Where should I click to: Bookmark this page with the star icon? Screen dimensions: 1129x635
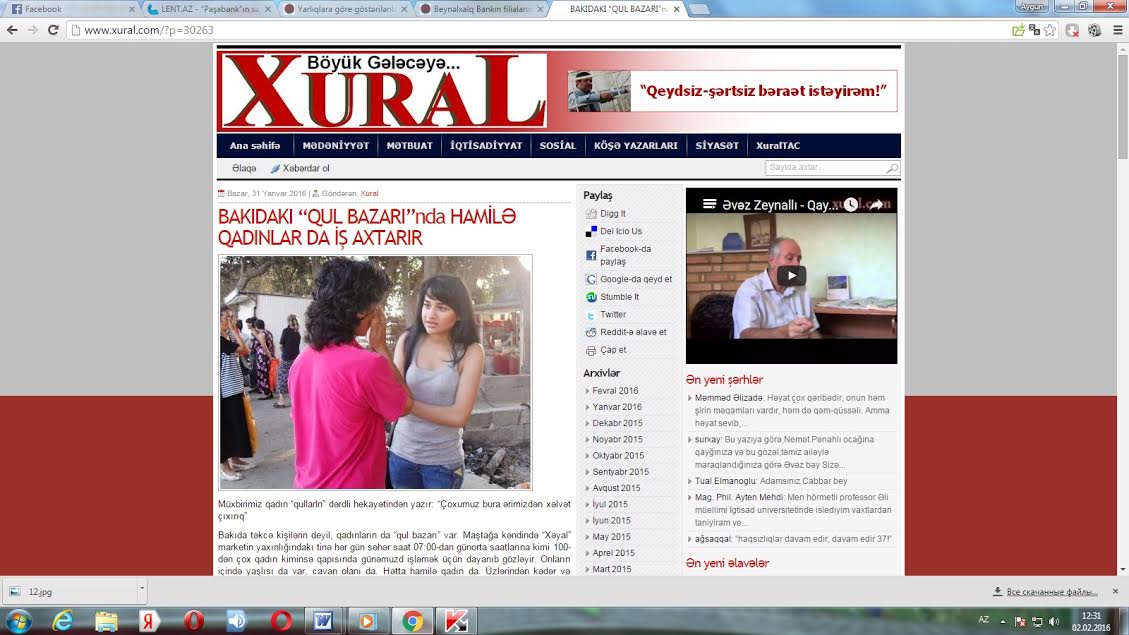pos(1050,30)
